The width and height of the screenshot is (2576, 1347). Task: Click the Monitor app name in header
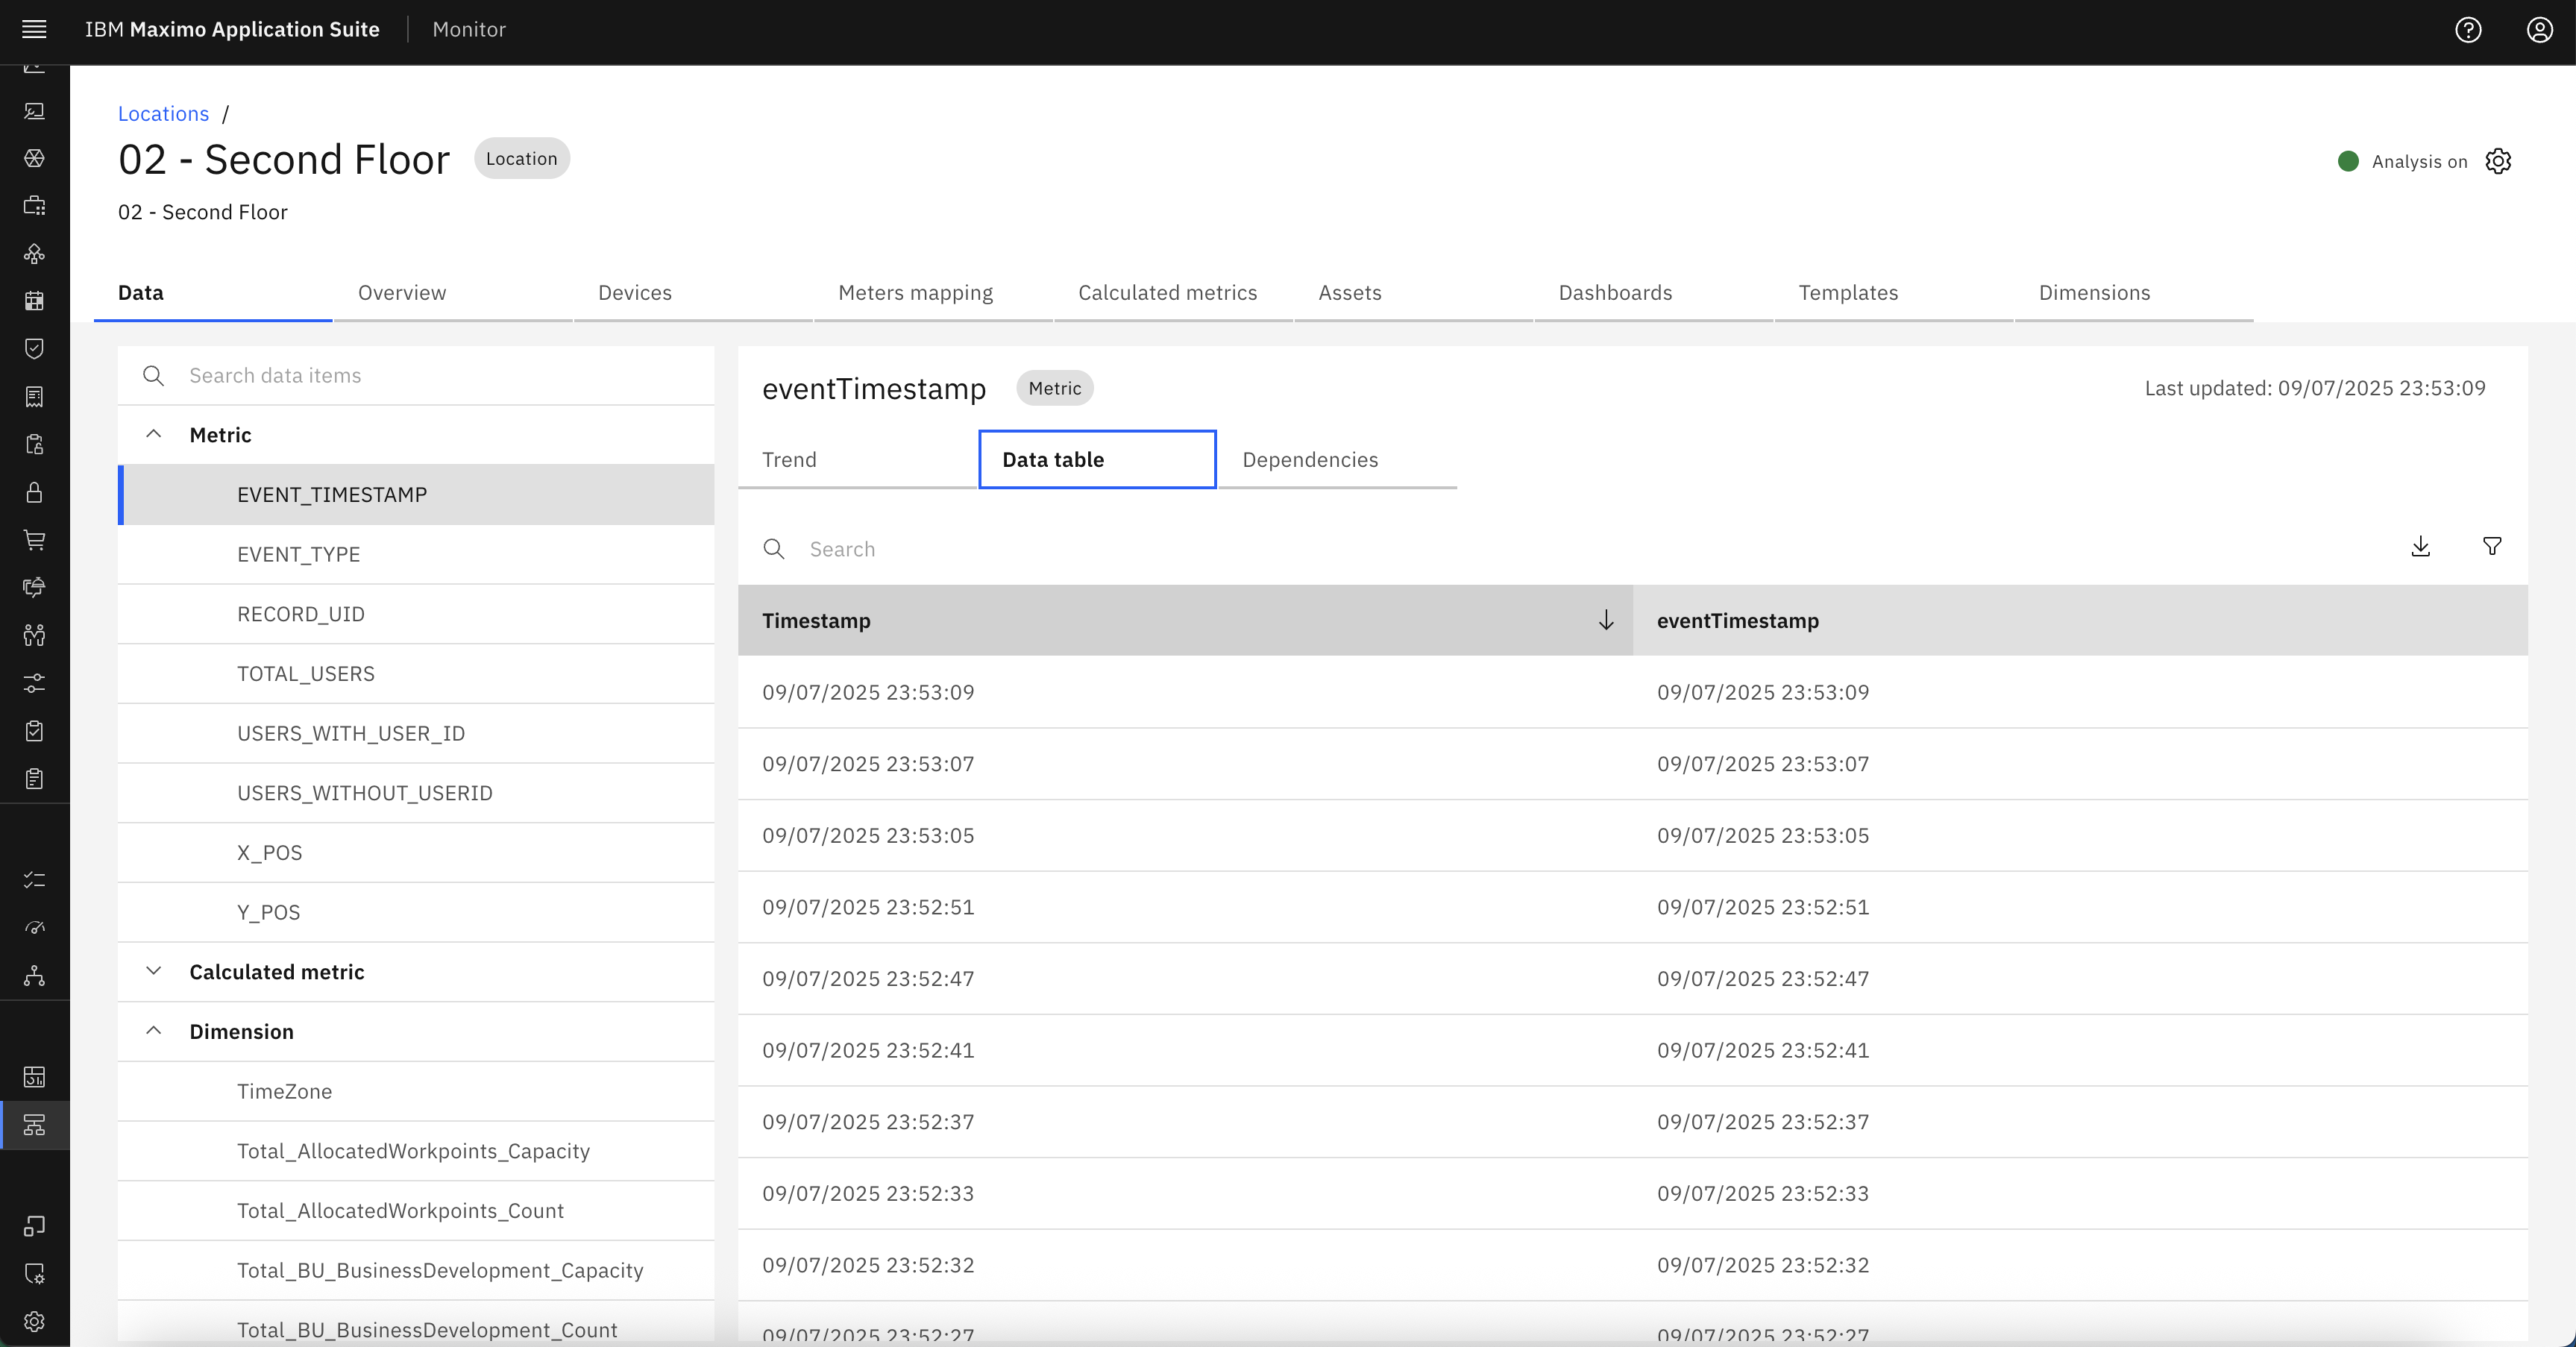[x=469, y=30]
